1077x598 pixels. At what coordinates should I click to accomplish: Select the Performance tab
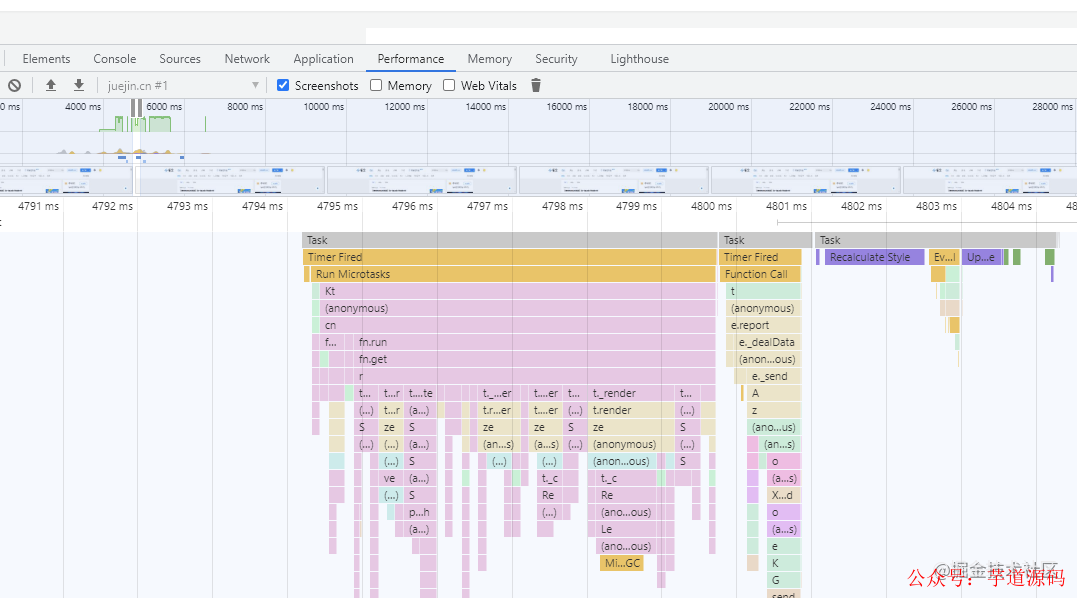point(411,59)
